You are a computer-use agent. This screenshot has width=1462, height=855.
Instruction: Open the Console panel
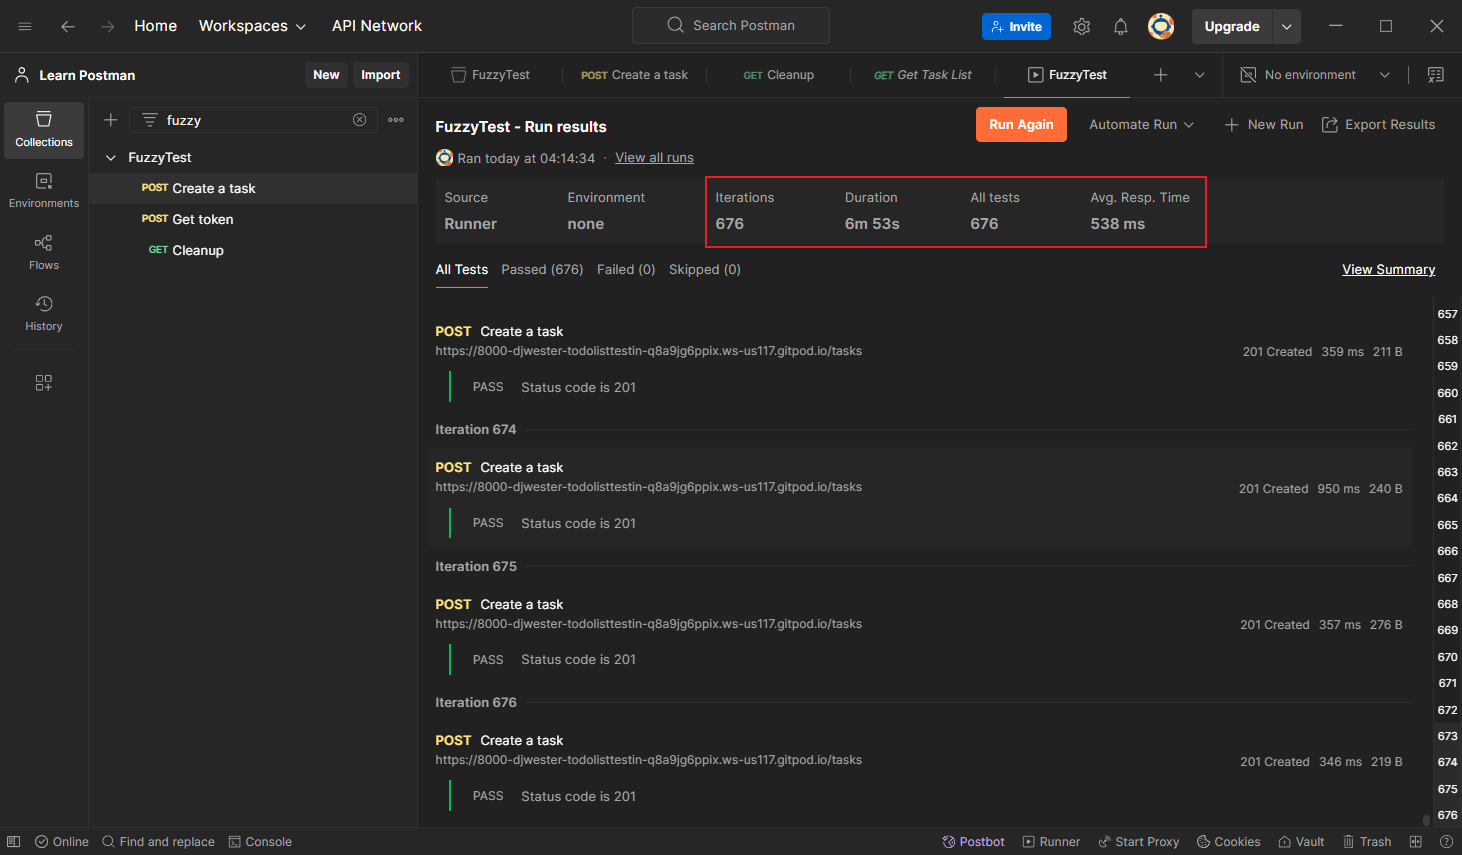[260, 842]
